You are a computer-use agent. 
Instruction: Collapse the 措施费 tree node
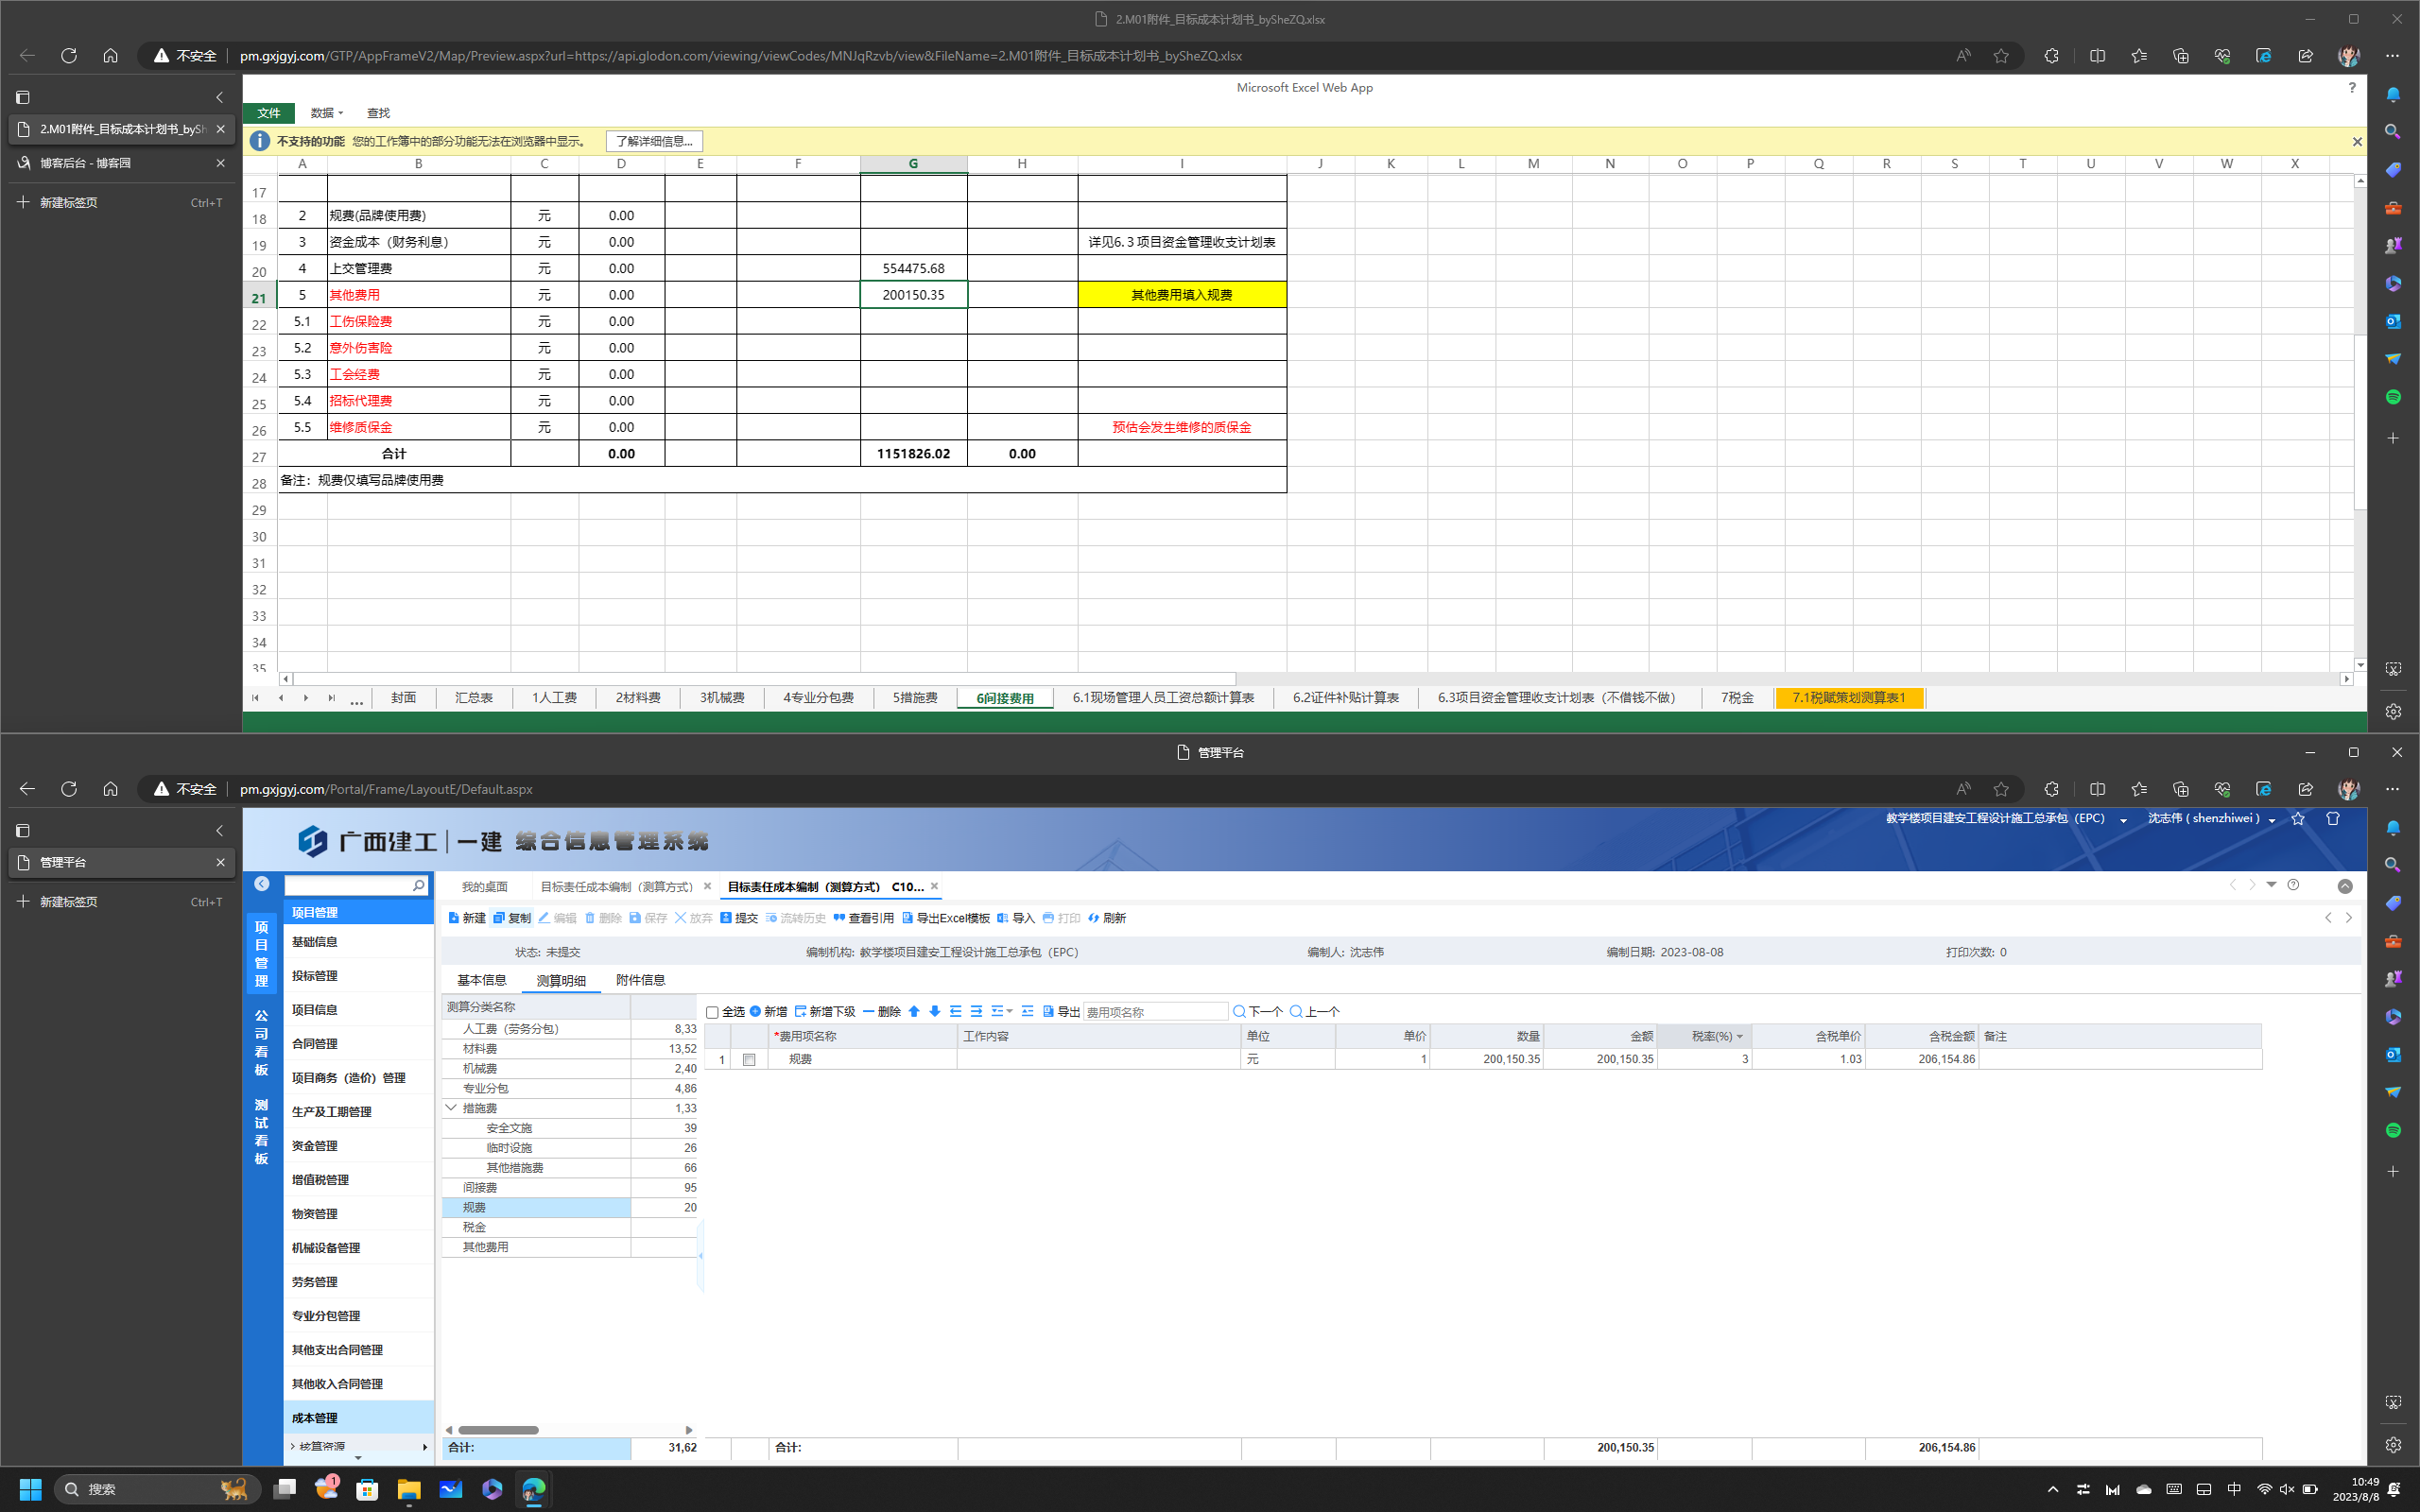(451, 1108)
